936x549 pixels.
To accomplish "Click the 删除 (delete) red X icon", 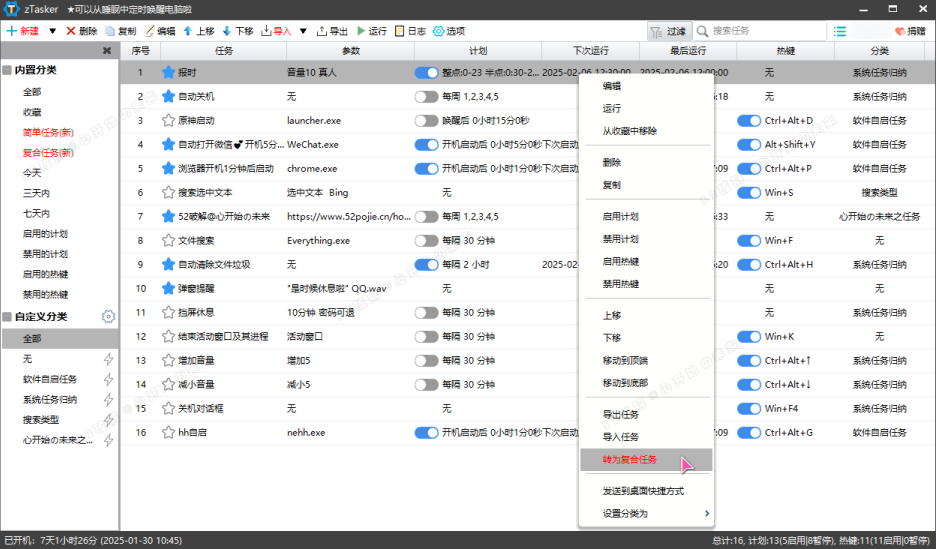I will [x=71, y=31].
